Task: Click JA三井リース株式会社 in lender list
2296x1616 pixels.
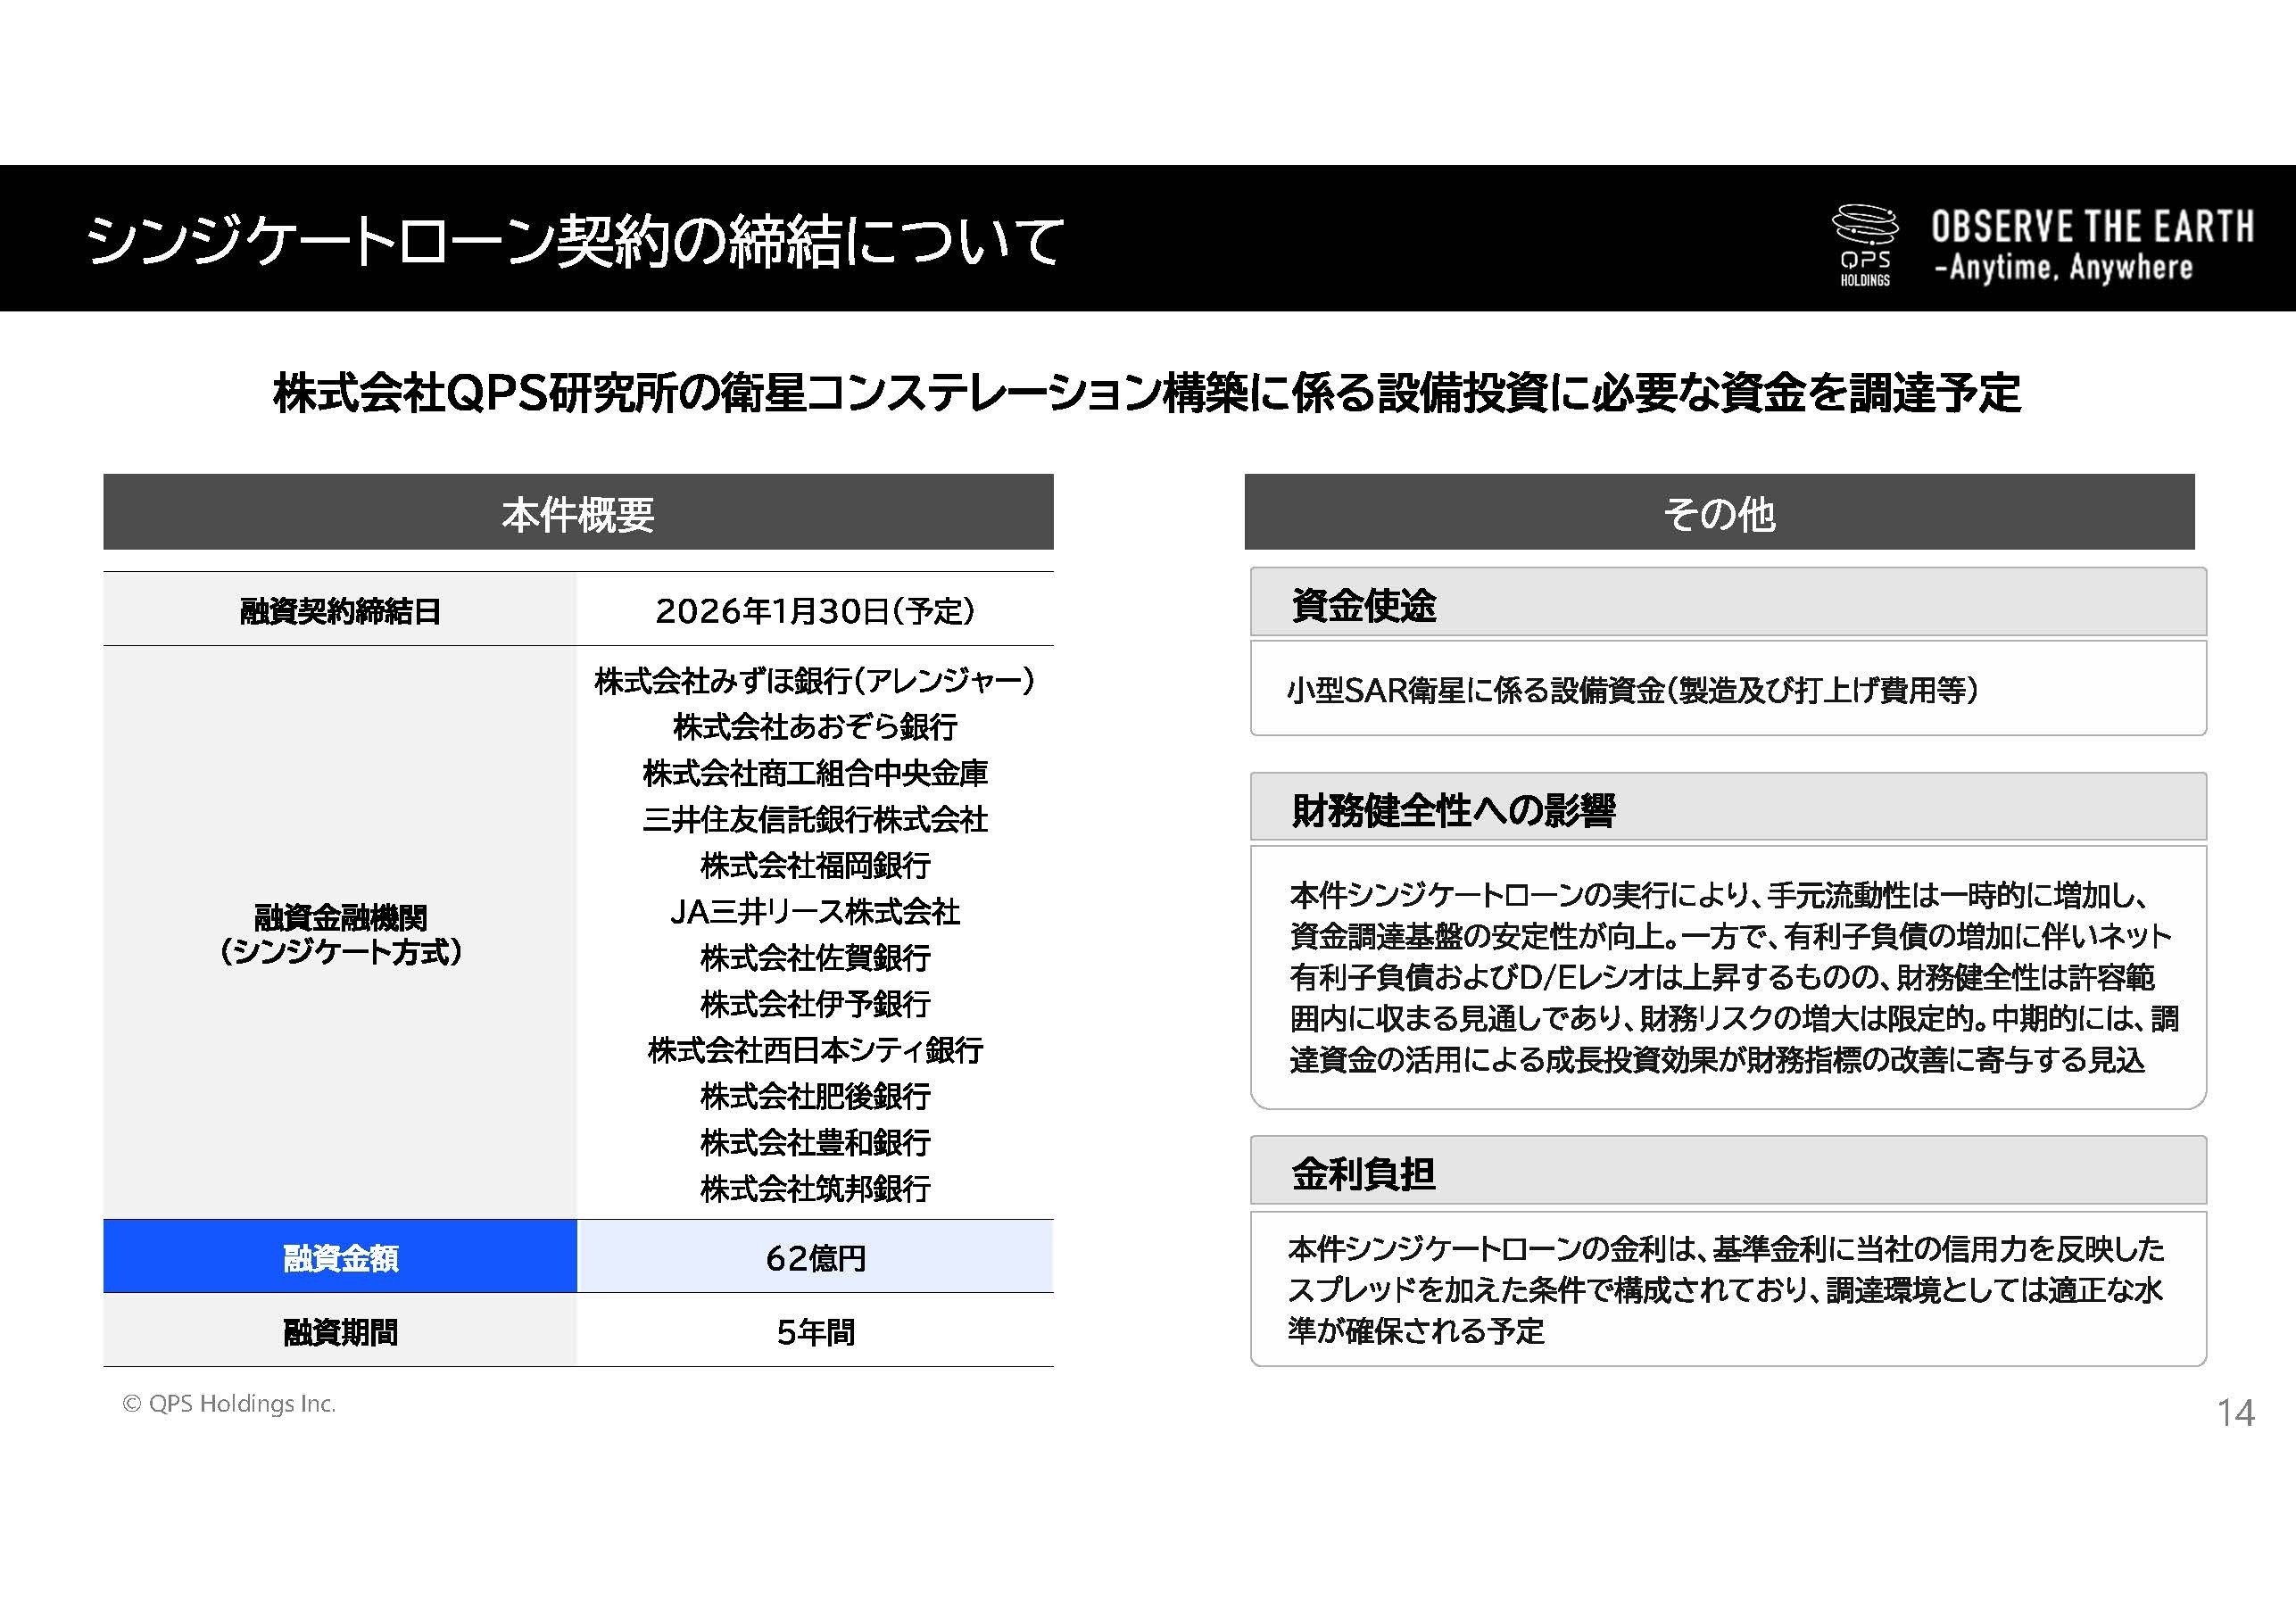Action: coord(815,911)
